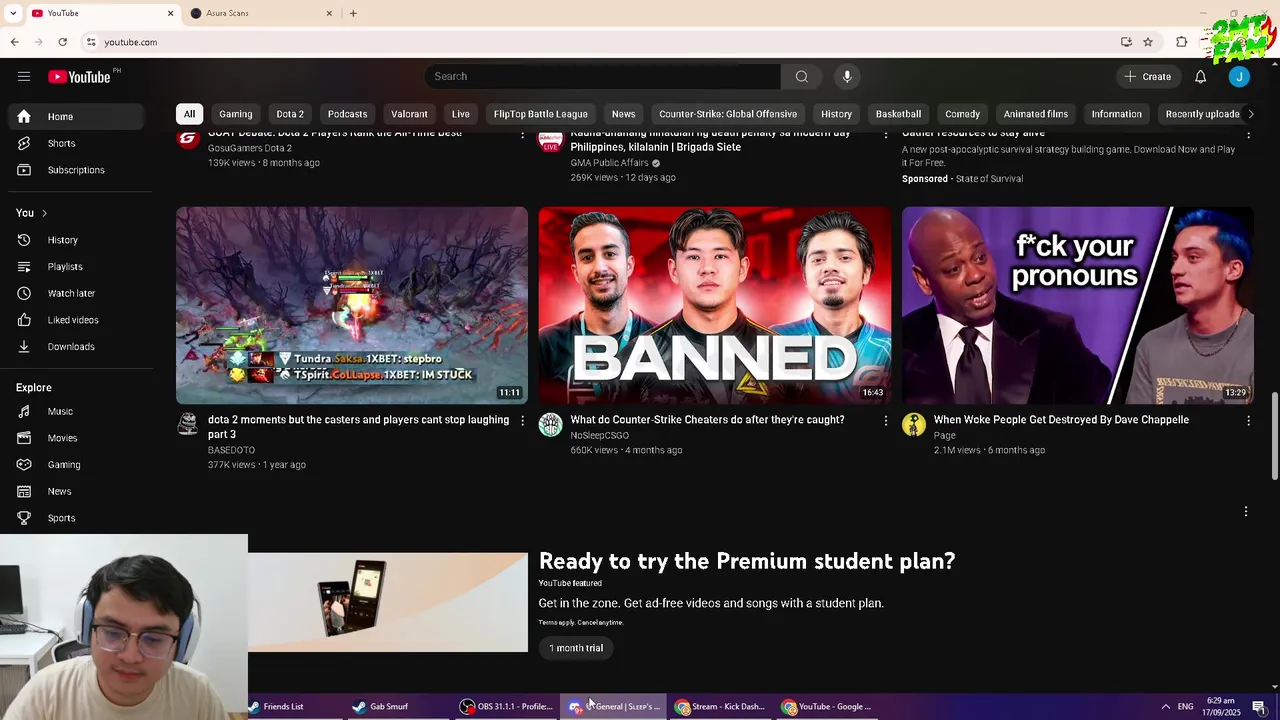The height and width of the screenshot is (720, 1280).
Task: Open options for Dave Chappelle video
Action: coord(1248,421)
